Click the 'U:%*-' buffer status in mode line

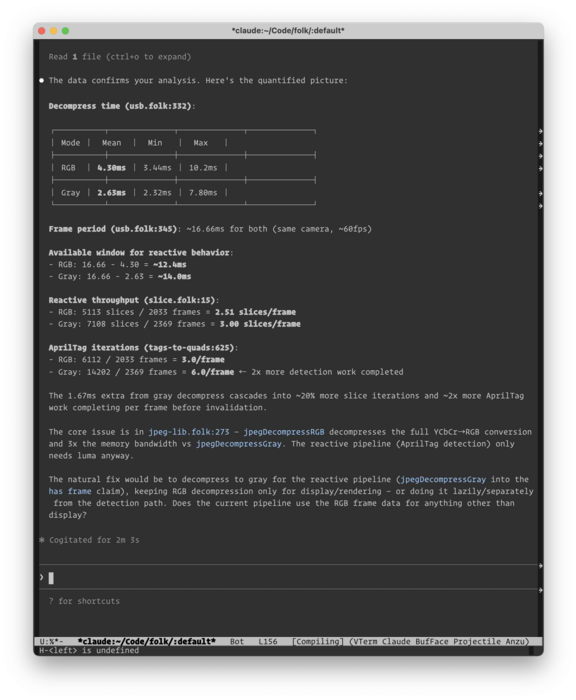pyautogui.click(x=51, y=642)
